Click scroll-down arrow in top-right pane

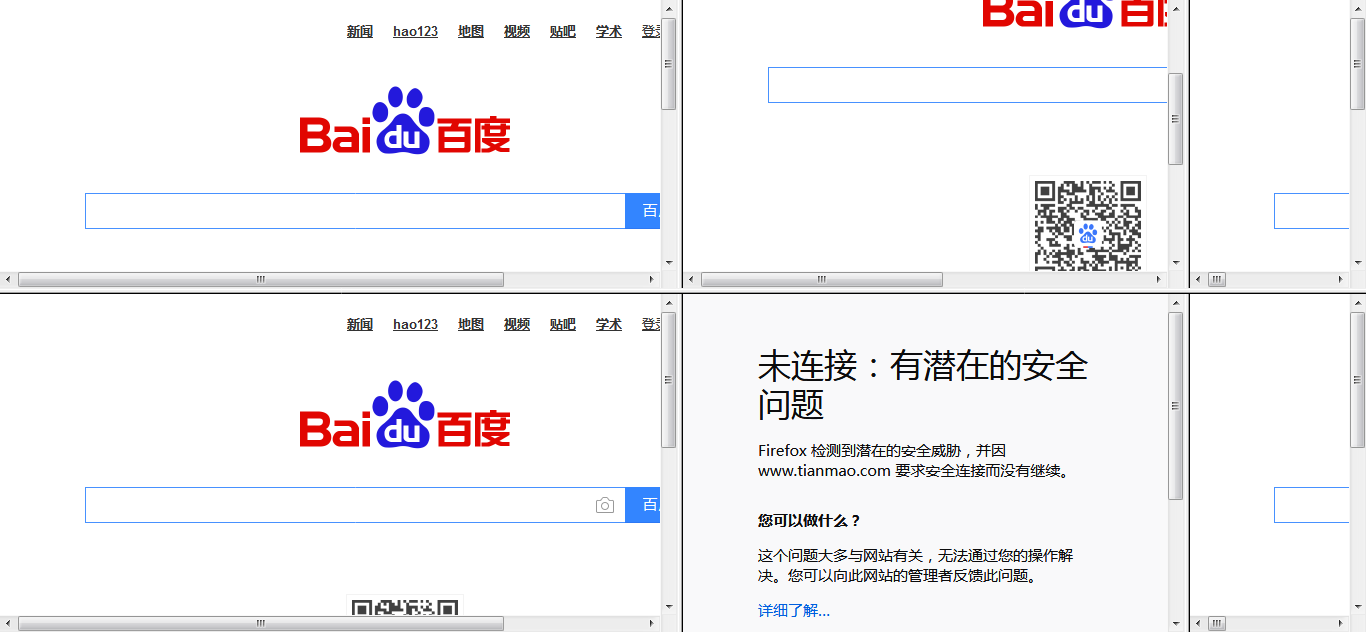[1358, 263]
